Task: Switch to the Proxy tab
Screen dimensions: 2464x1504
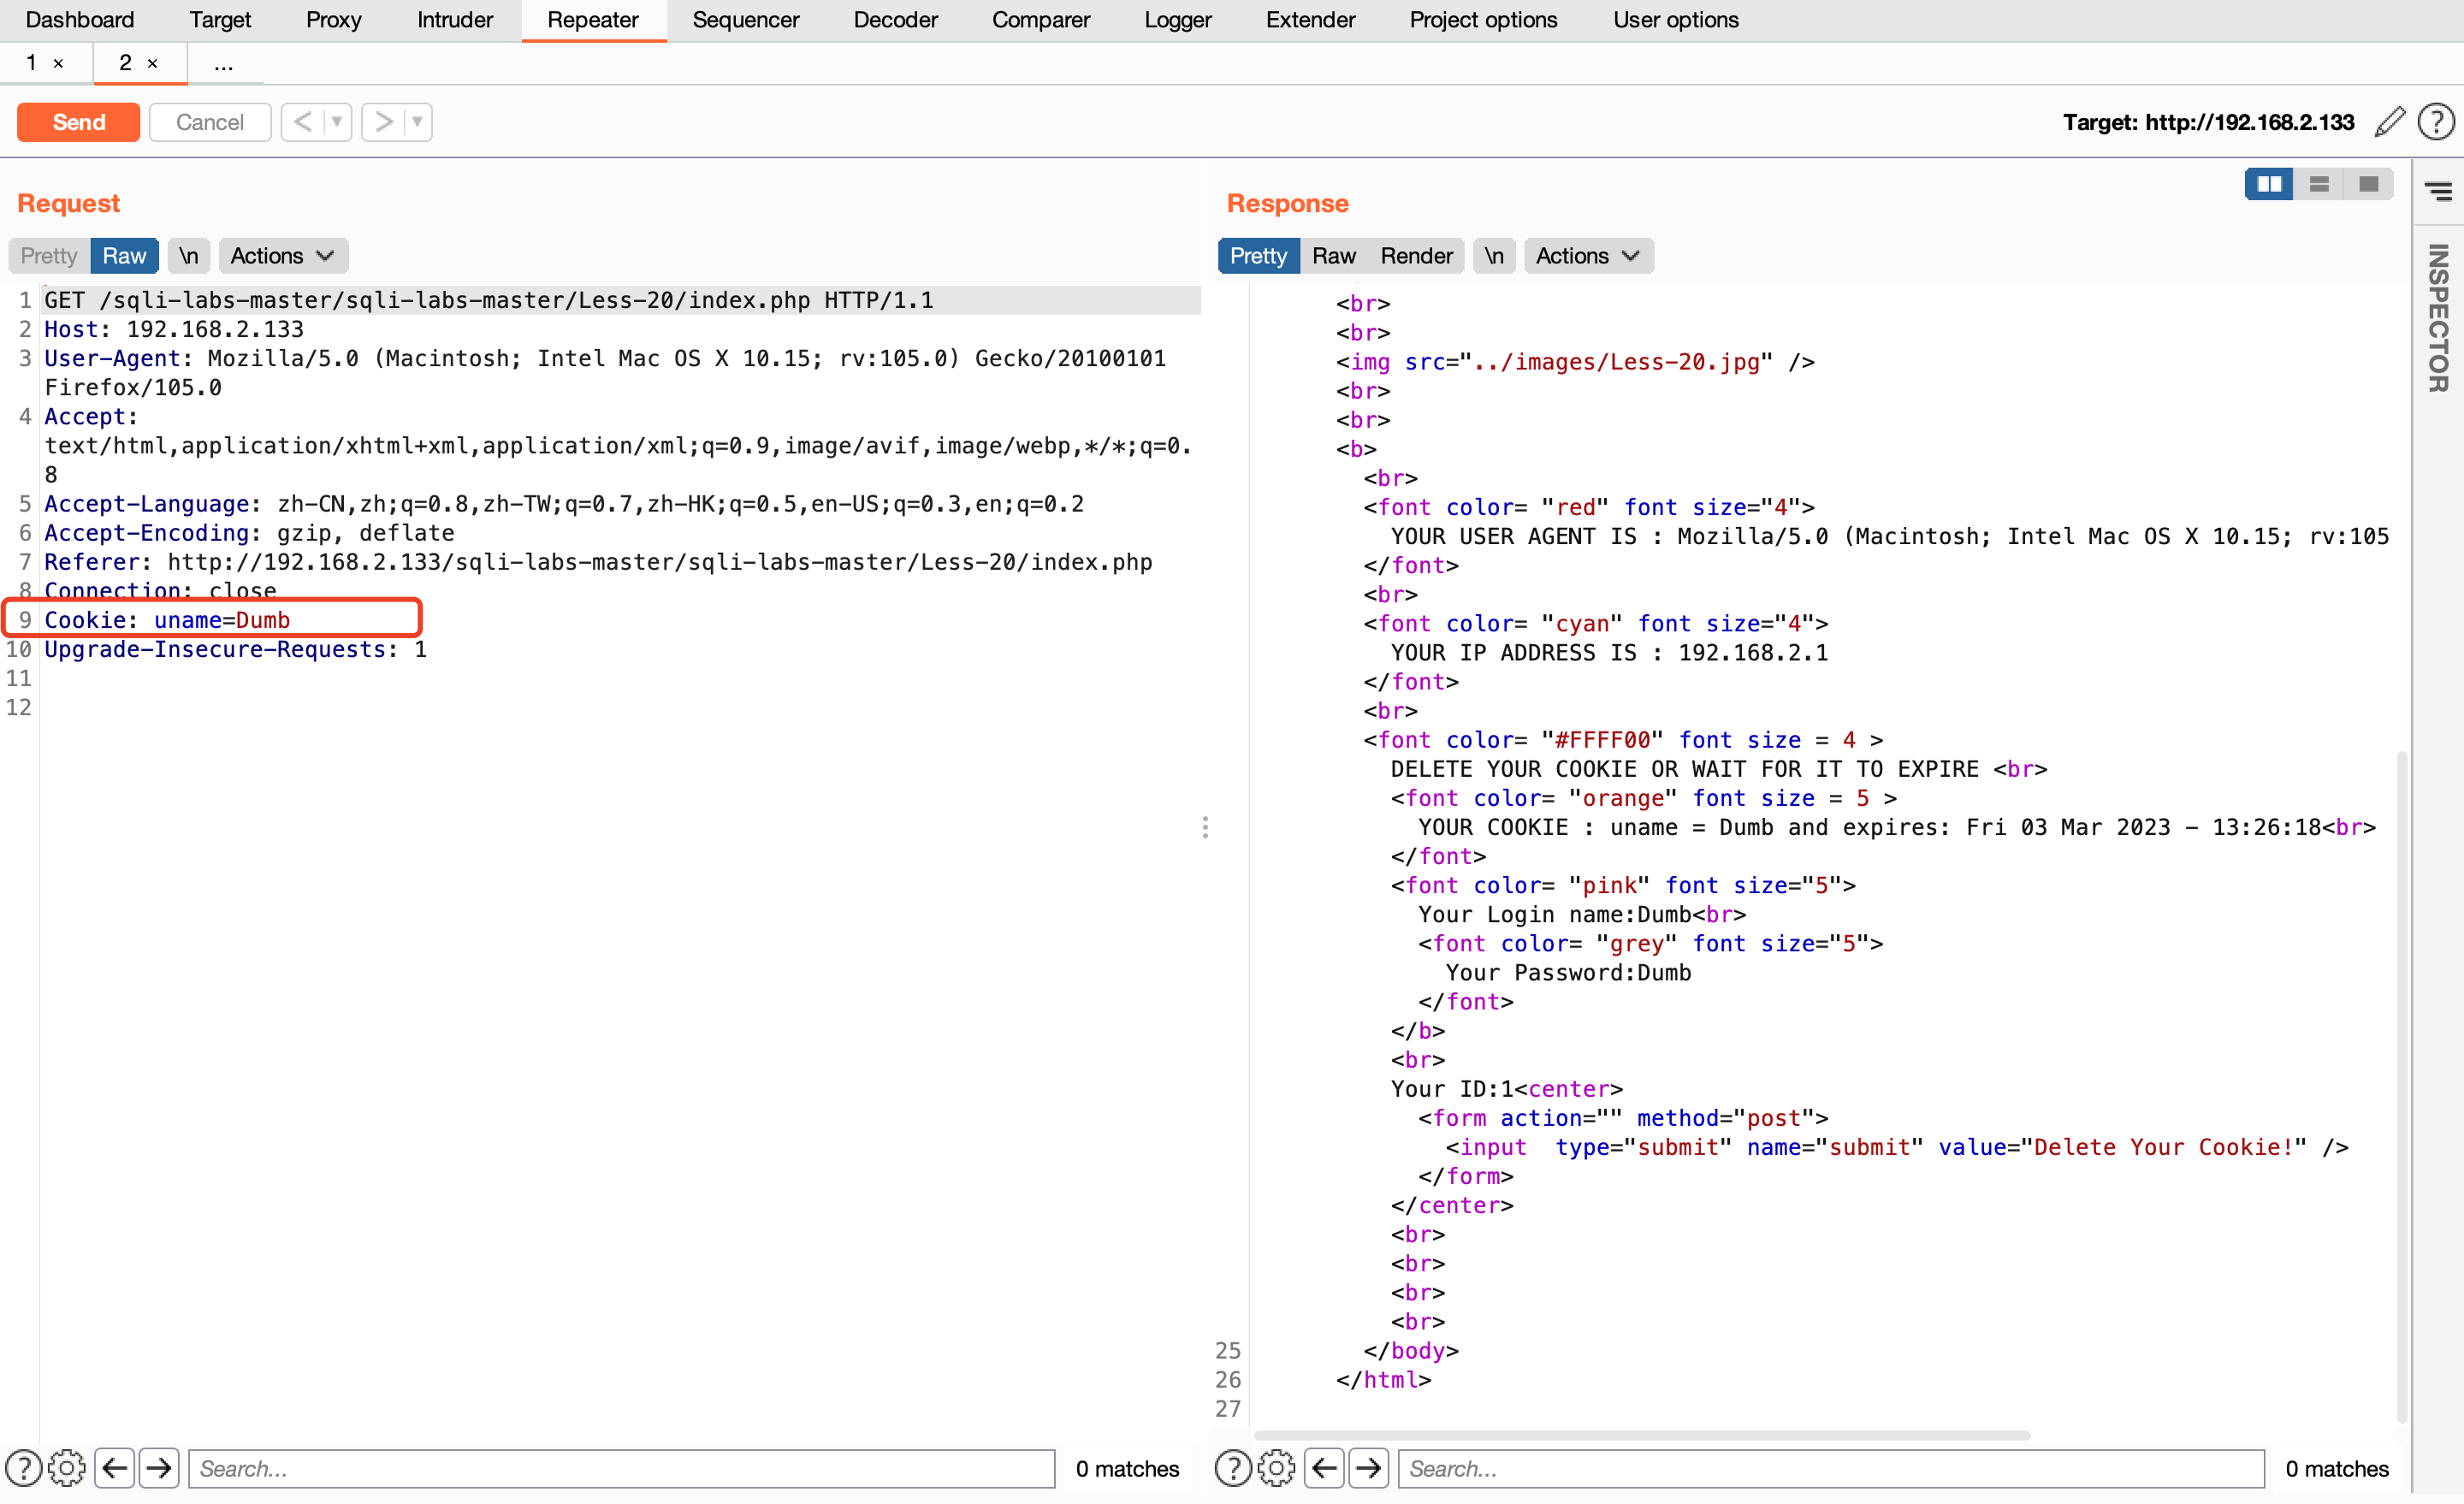Action: coord(334,20)
